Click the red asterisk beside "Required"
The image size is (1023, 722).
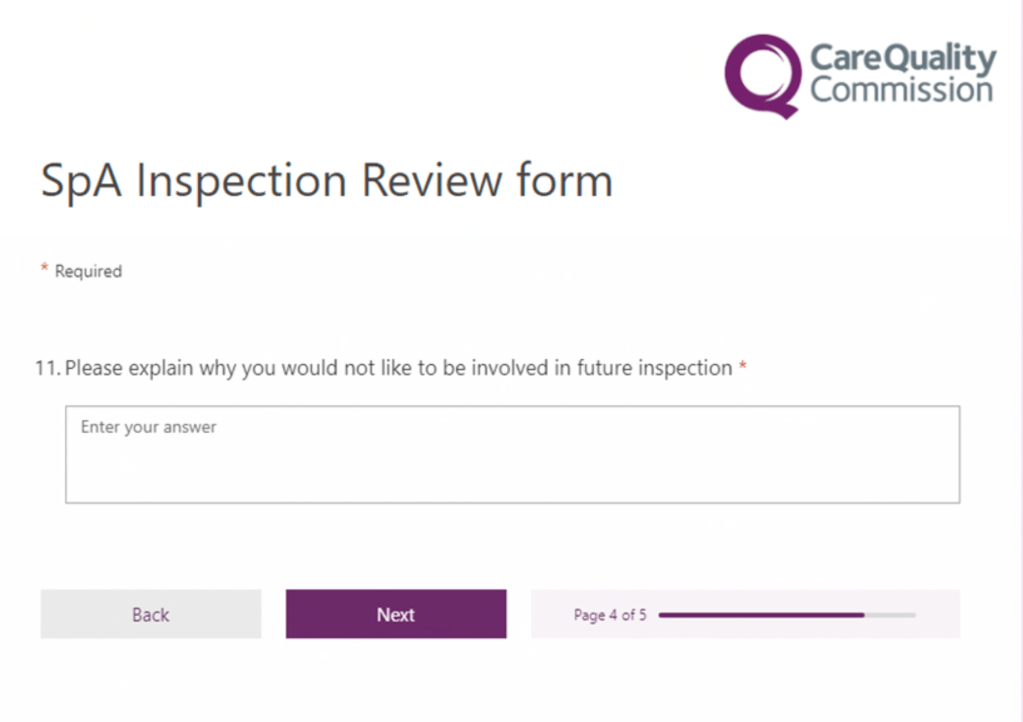[x=44, y=269]
